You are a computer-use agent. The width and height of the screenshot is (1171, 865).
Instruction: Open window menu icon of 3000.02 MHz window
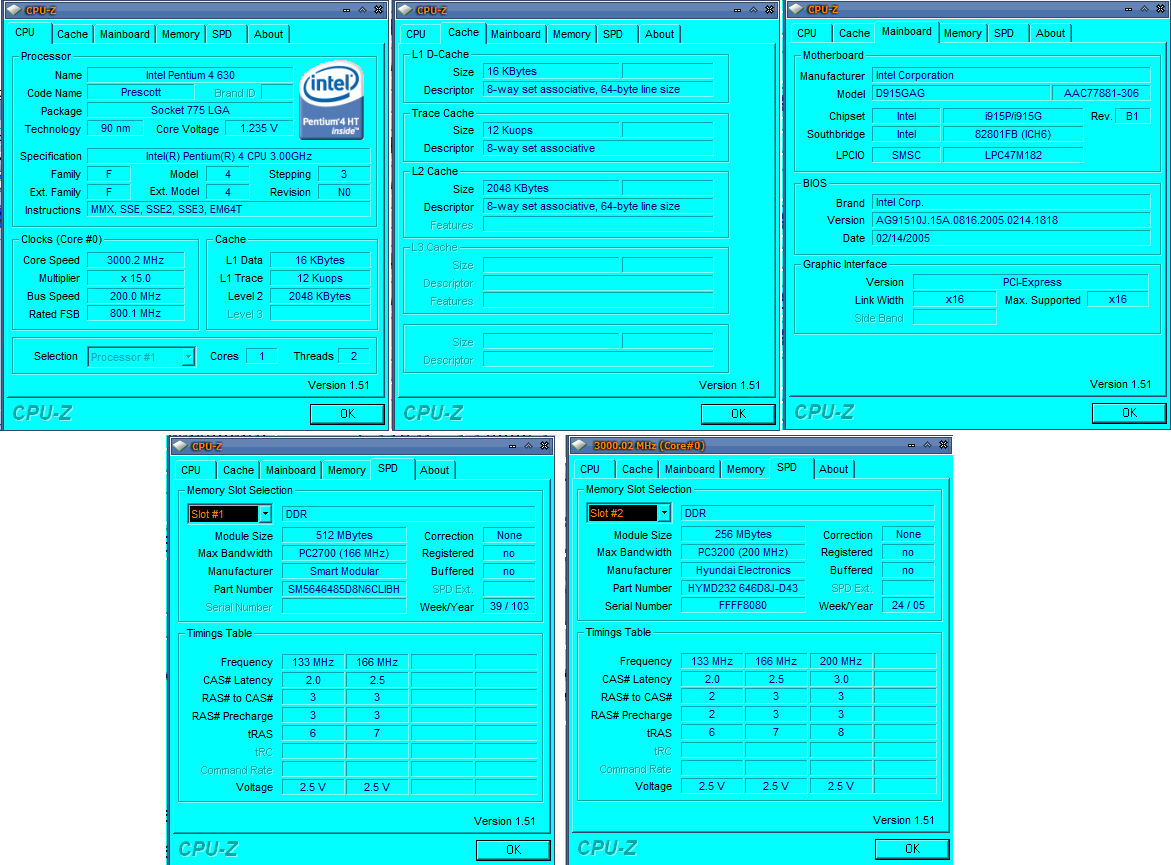[x=579, y=445]
